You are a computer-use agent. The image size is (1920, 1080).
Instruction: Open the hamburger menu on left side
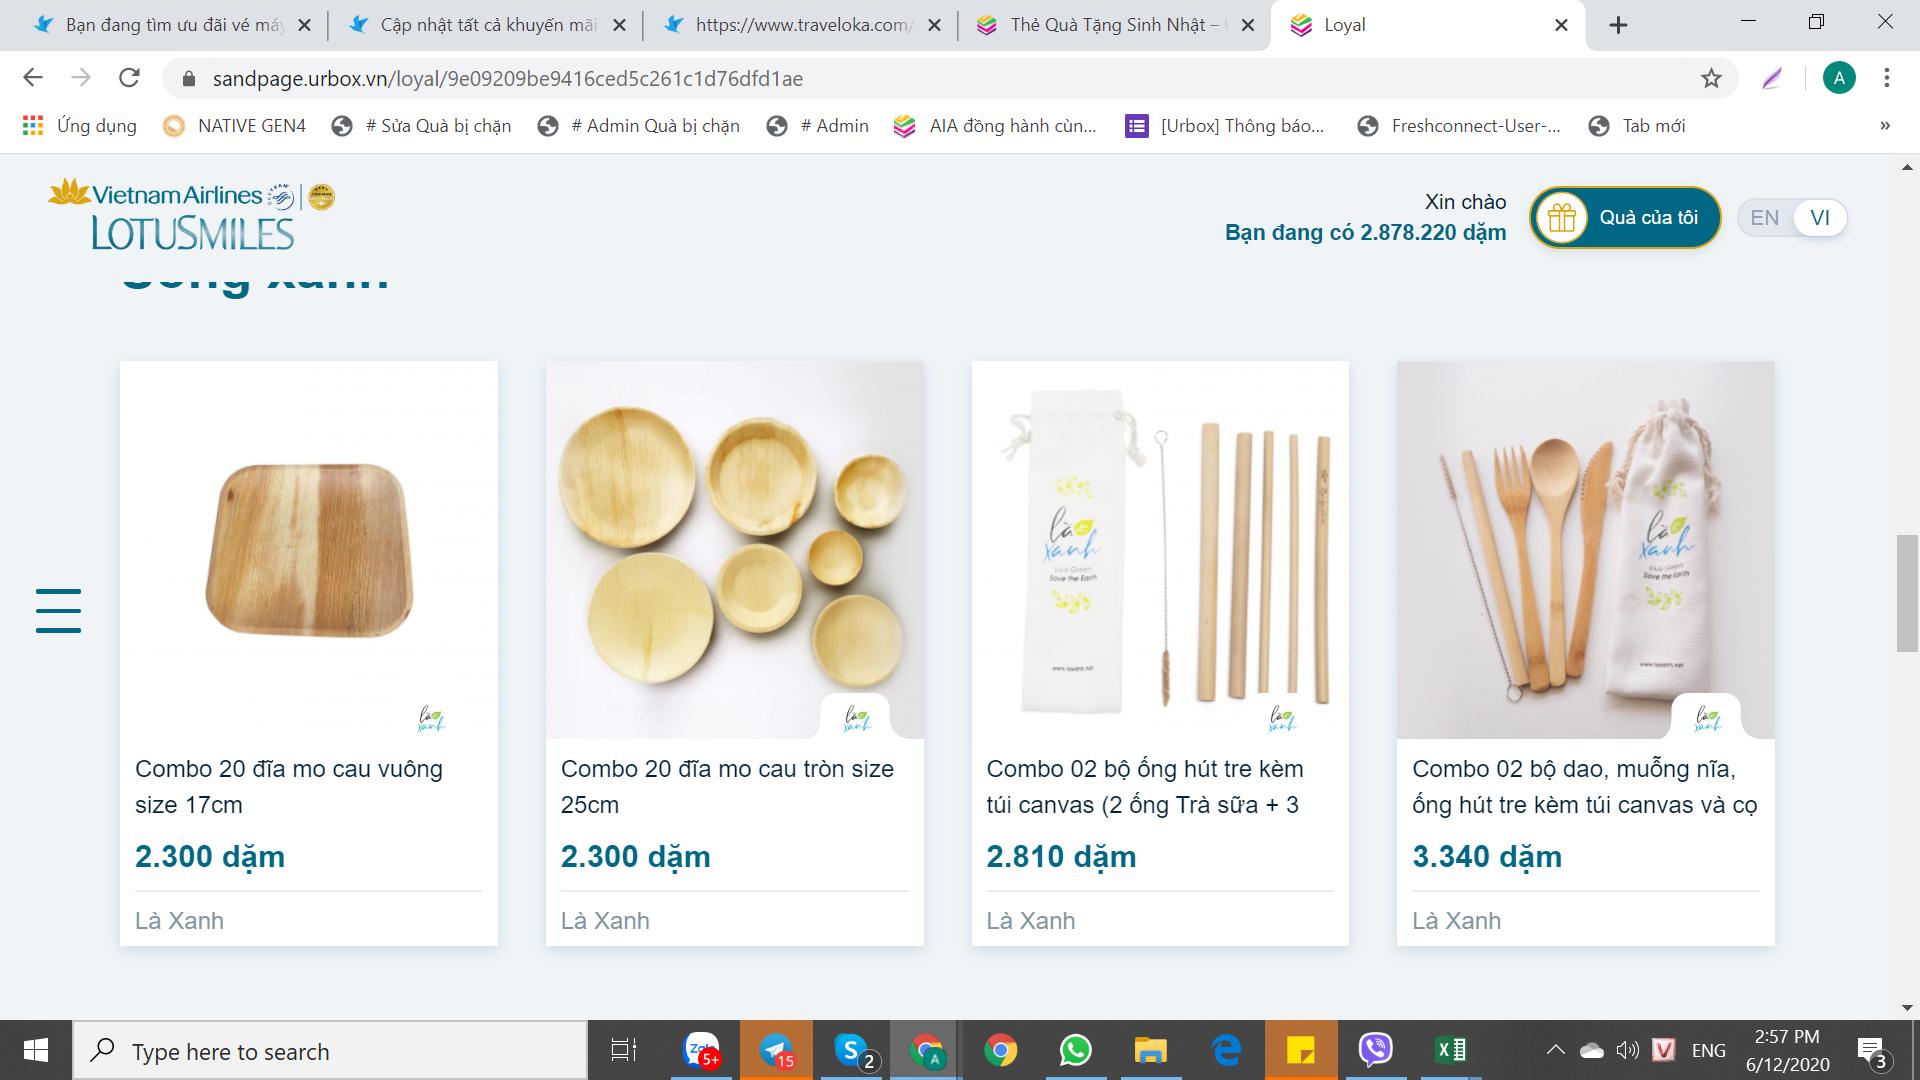(58, 610)
